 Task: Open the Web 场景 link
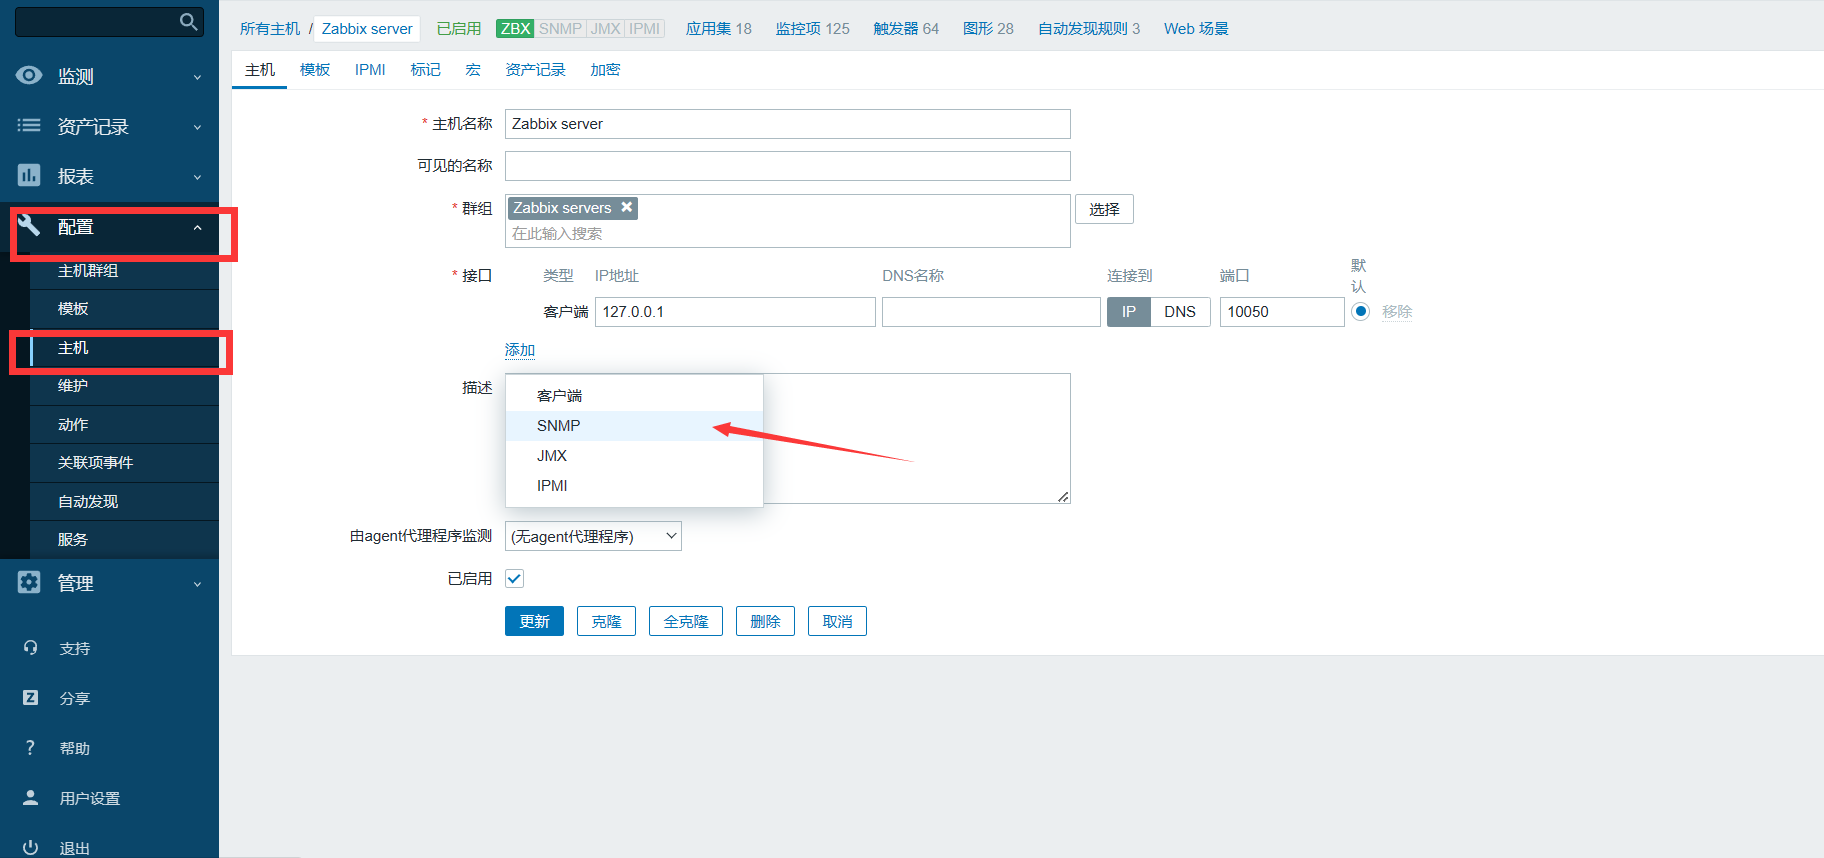[x=1196, y=28]
